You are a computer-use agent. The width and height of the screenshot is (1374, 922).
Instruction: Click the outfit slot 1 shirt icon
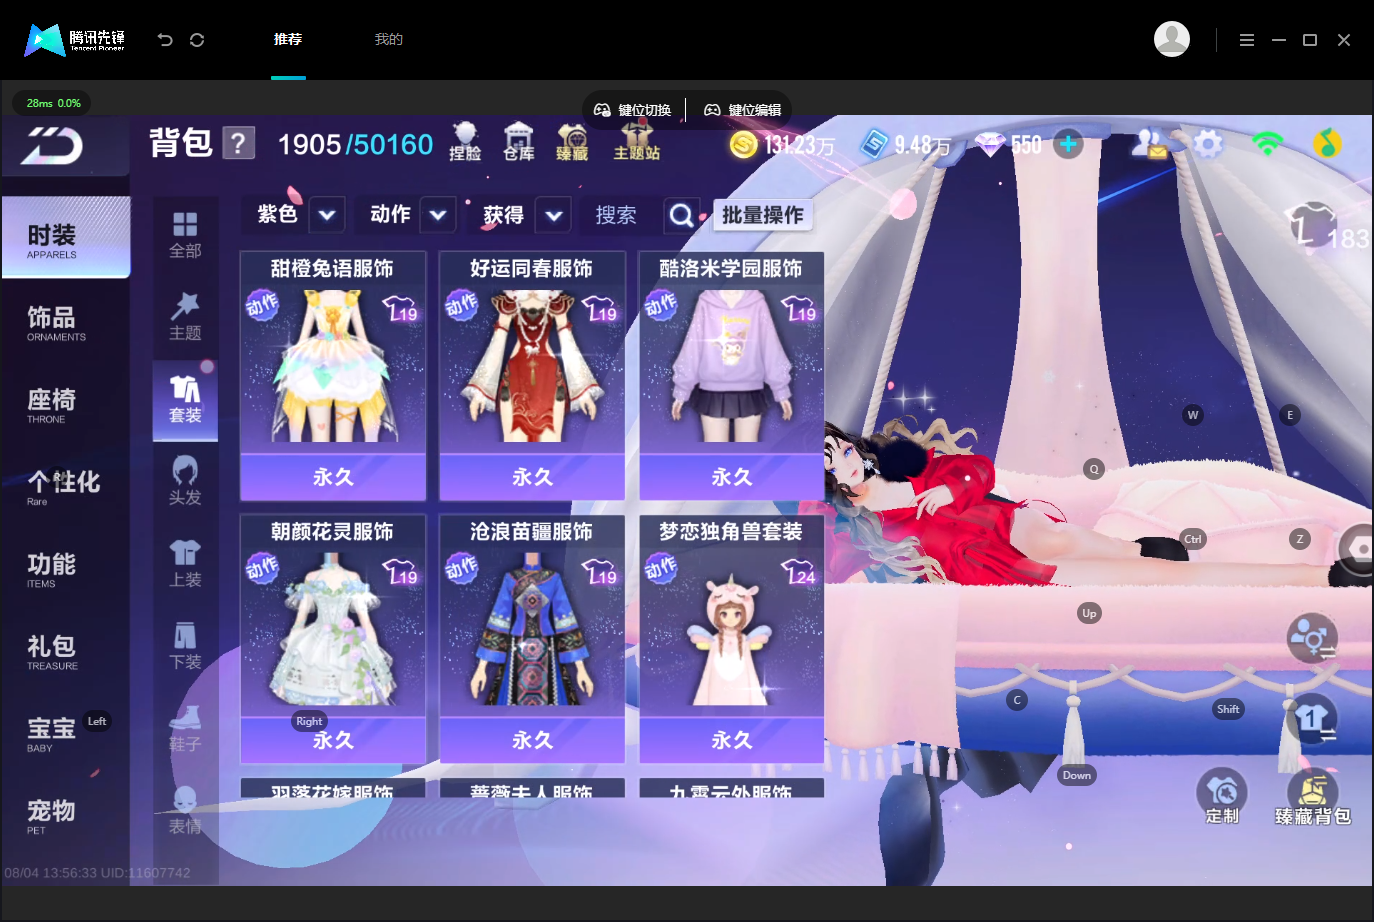tap(1312, 719)
